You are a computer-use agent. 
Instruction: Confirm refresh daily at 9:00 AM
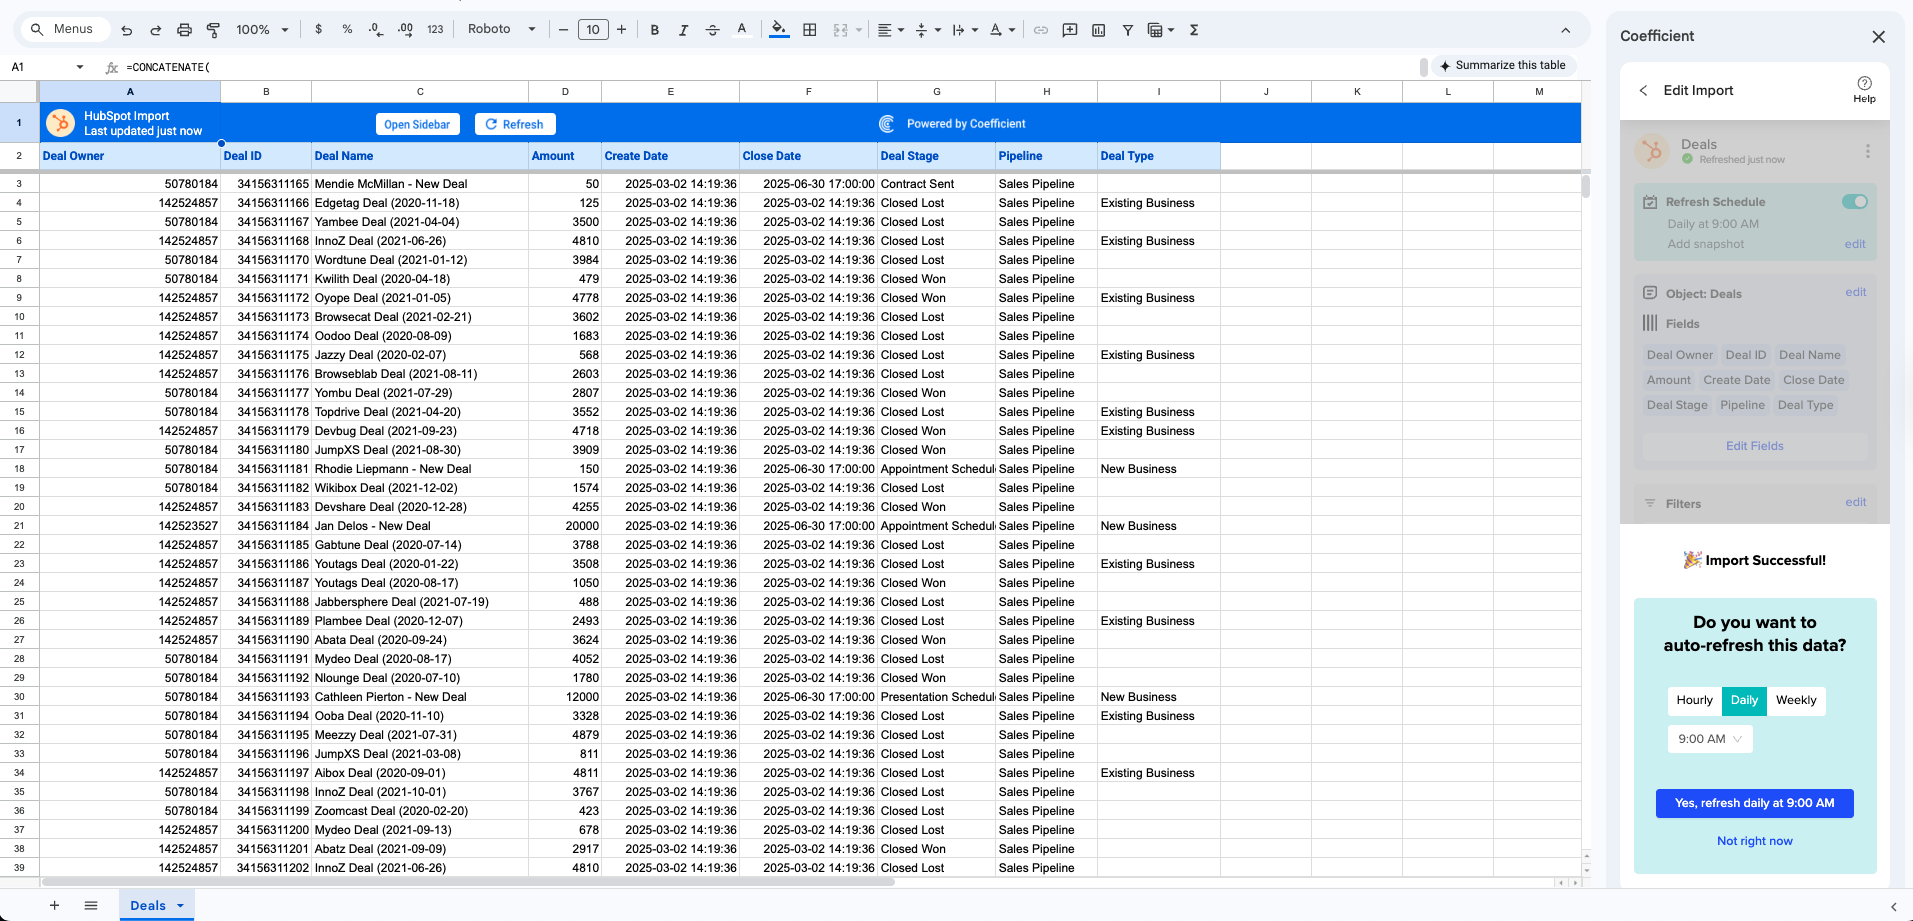1754,803
